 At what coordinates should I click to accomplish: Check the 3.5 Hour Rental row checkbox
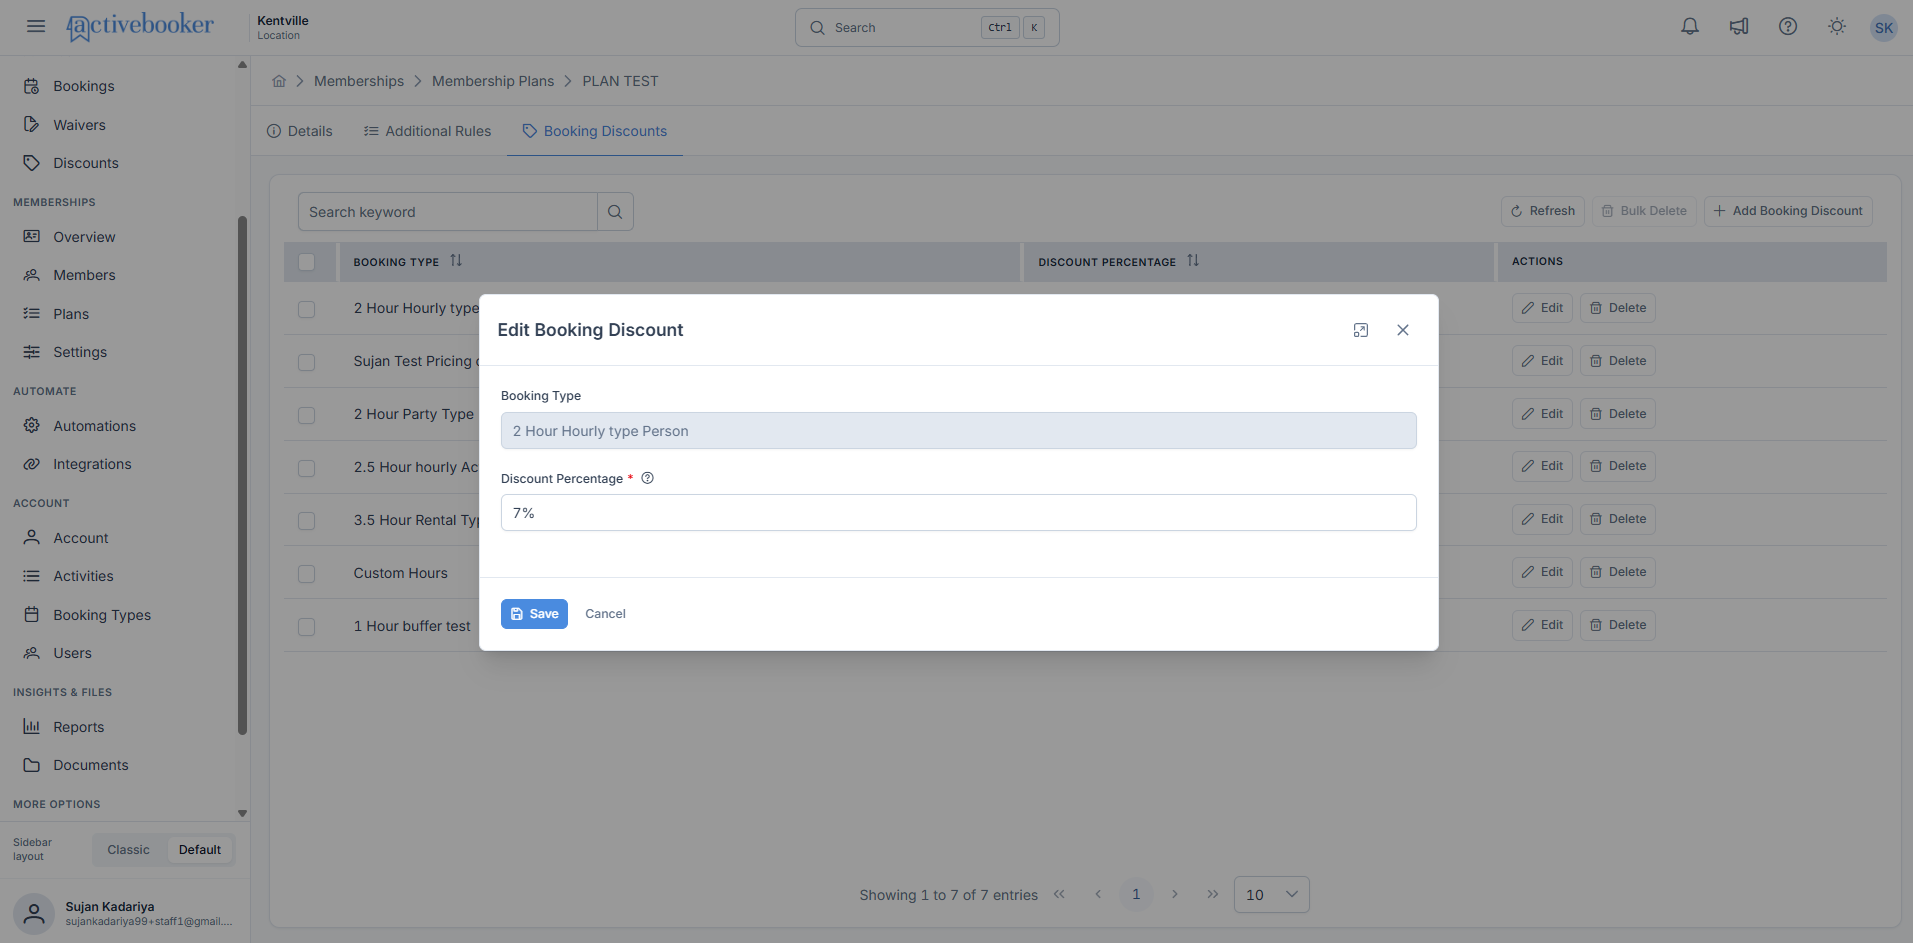point(307,521)
